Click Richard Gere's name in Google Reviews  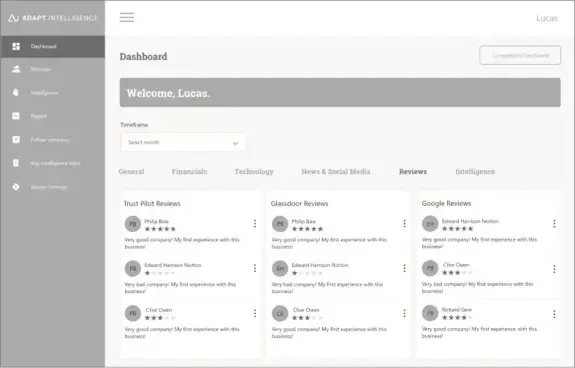457,310
